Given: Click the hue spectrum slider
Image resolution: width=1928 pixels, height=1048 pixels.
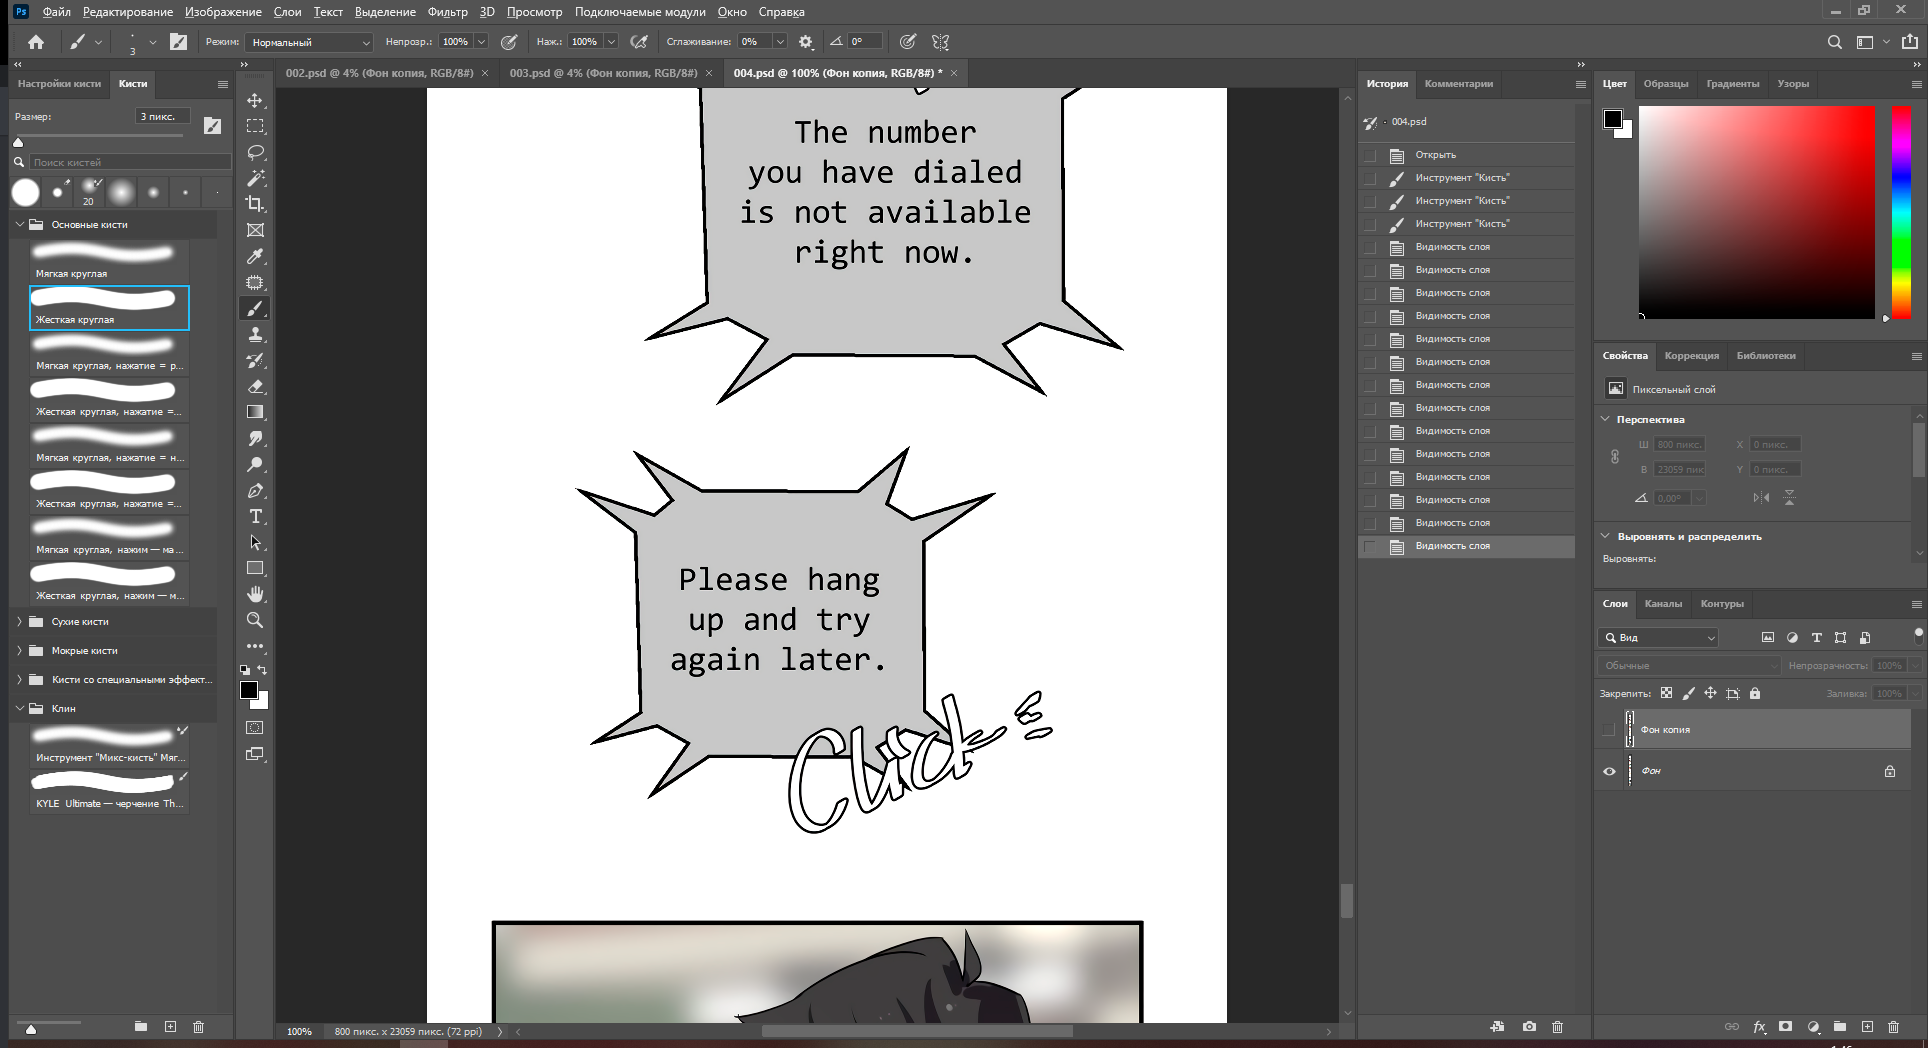Looking at the screenshot, I should pyautogui.click(x=1901, y=212).
